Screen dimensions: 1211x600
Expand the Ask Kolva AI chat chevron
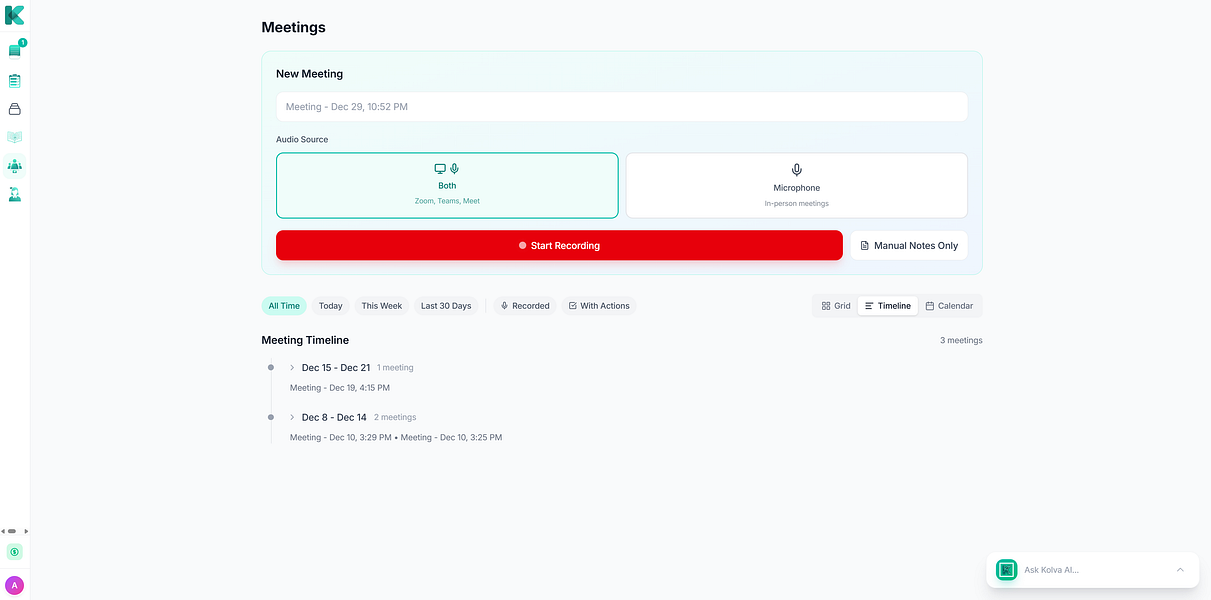click(1180, 570)
